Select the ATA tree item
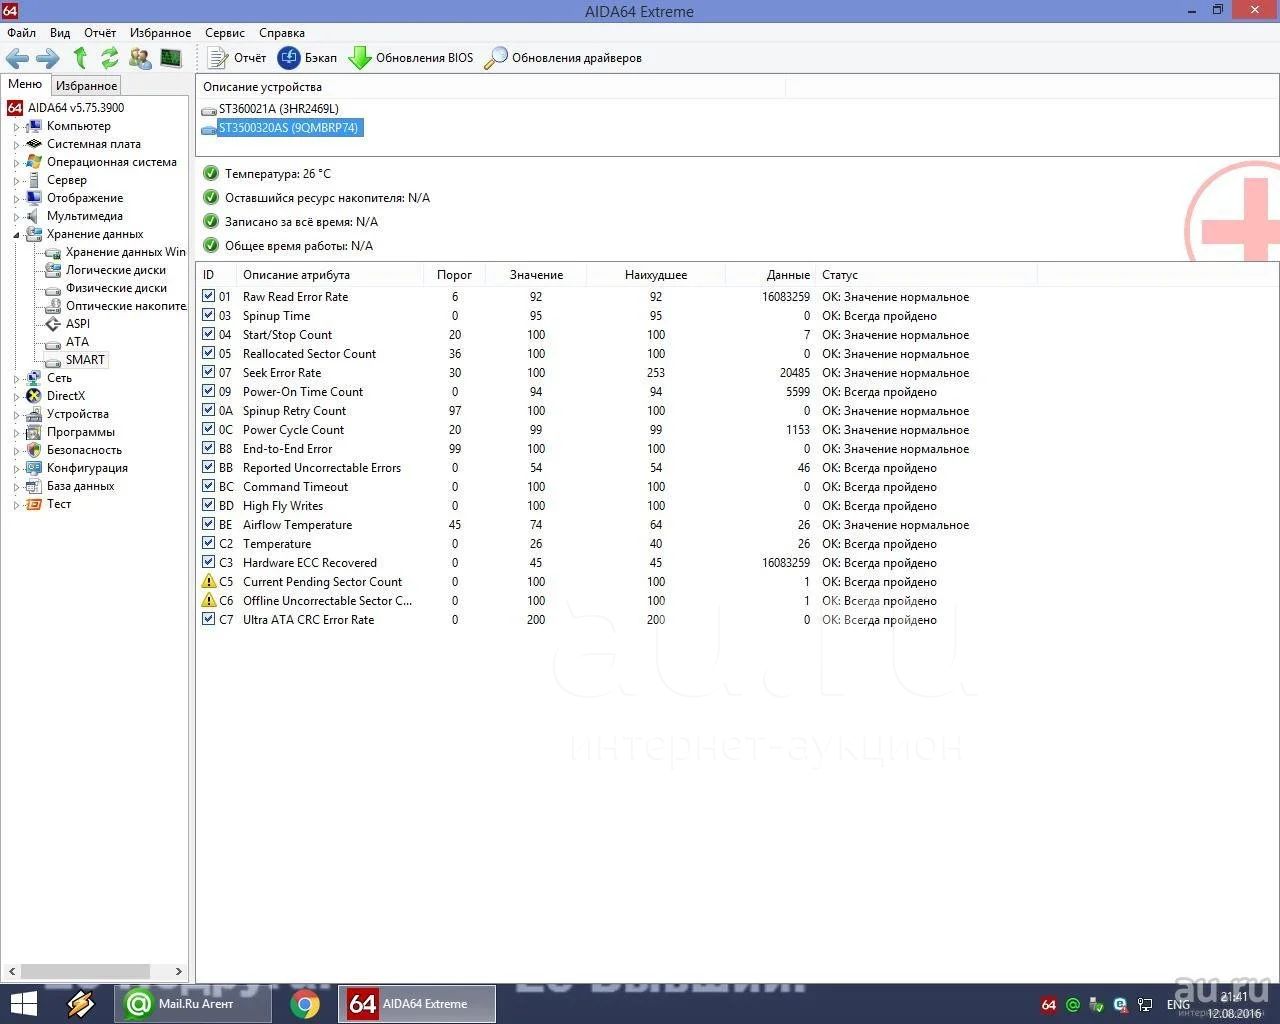The height and width of the screenshot is (1024, 1280). [68, 342]
